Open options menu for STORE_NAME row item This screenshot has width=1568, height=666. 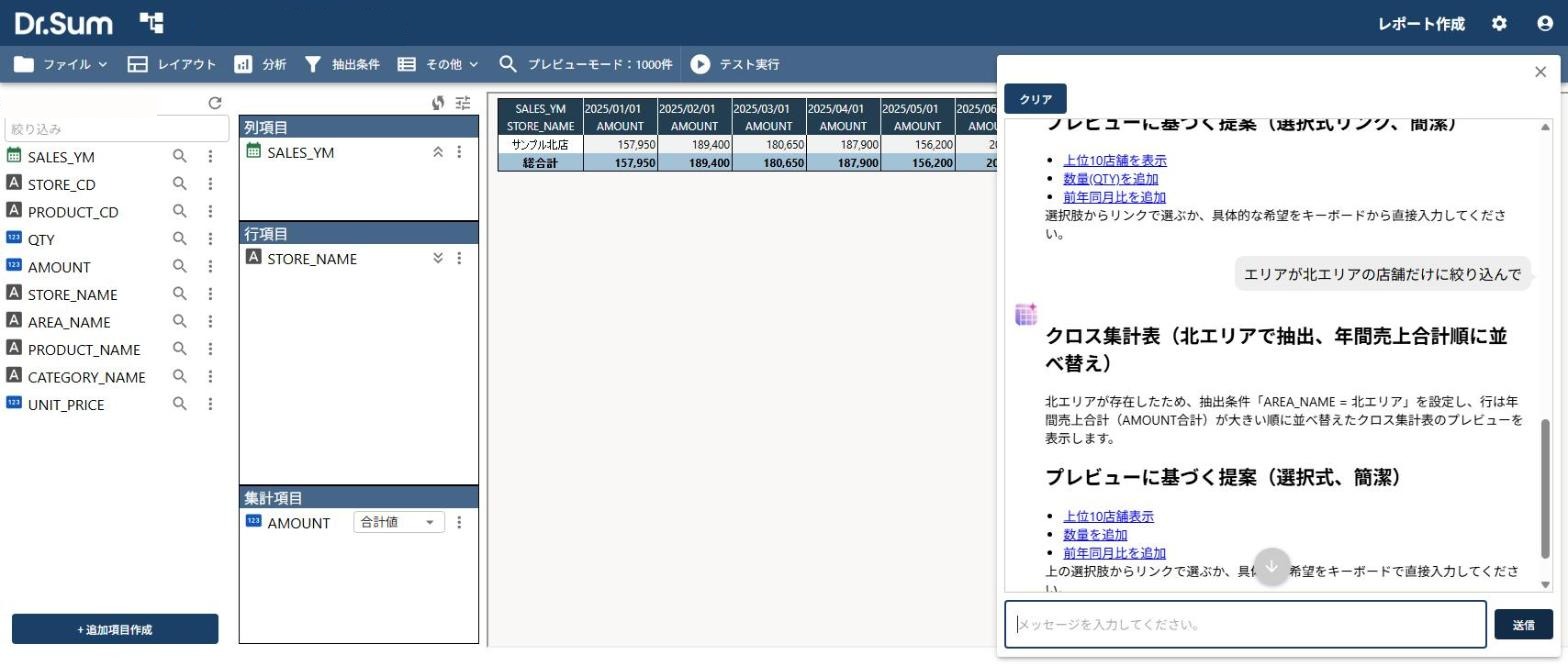(x=459, y=258)
